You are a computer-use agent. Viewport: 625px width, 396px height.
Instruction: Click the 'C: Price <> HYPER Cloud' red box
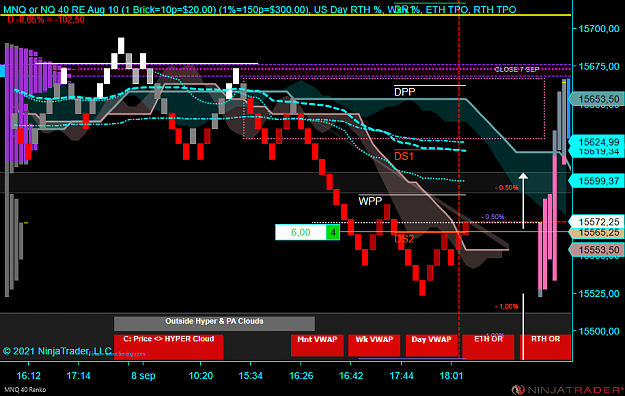pos(168,347)
